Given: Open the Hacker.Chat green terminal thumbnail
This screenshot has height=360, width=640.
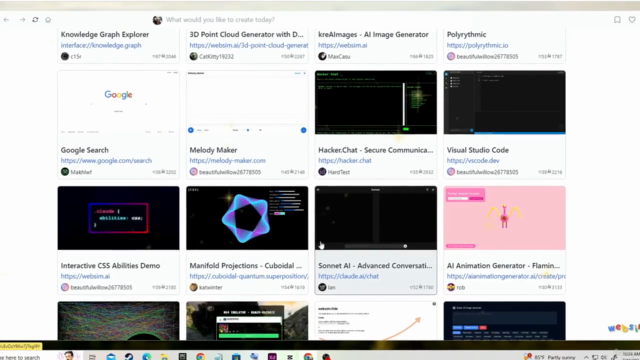Looking at the screenshot, I should tap(376, 102).
